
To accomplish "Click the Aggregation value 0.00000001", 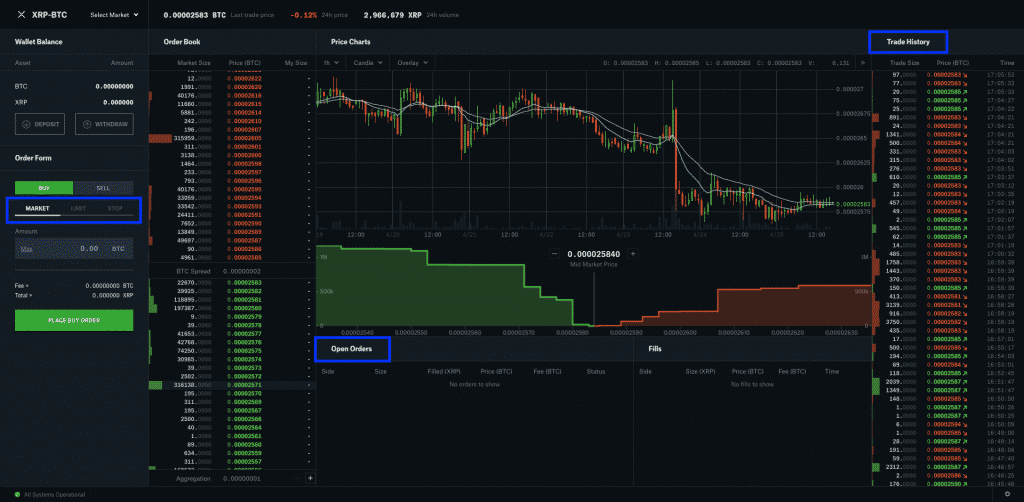I will click(242, 478).
